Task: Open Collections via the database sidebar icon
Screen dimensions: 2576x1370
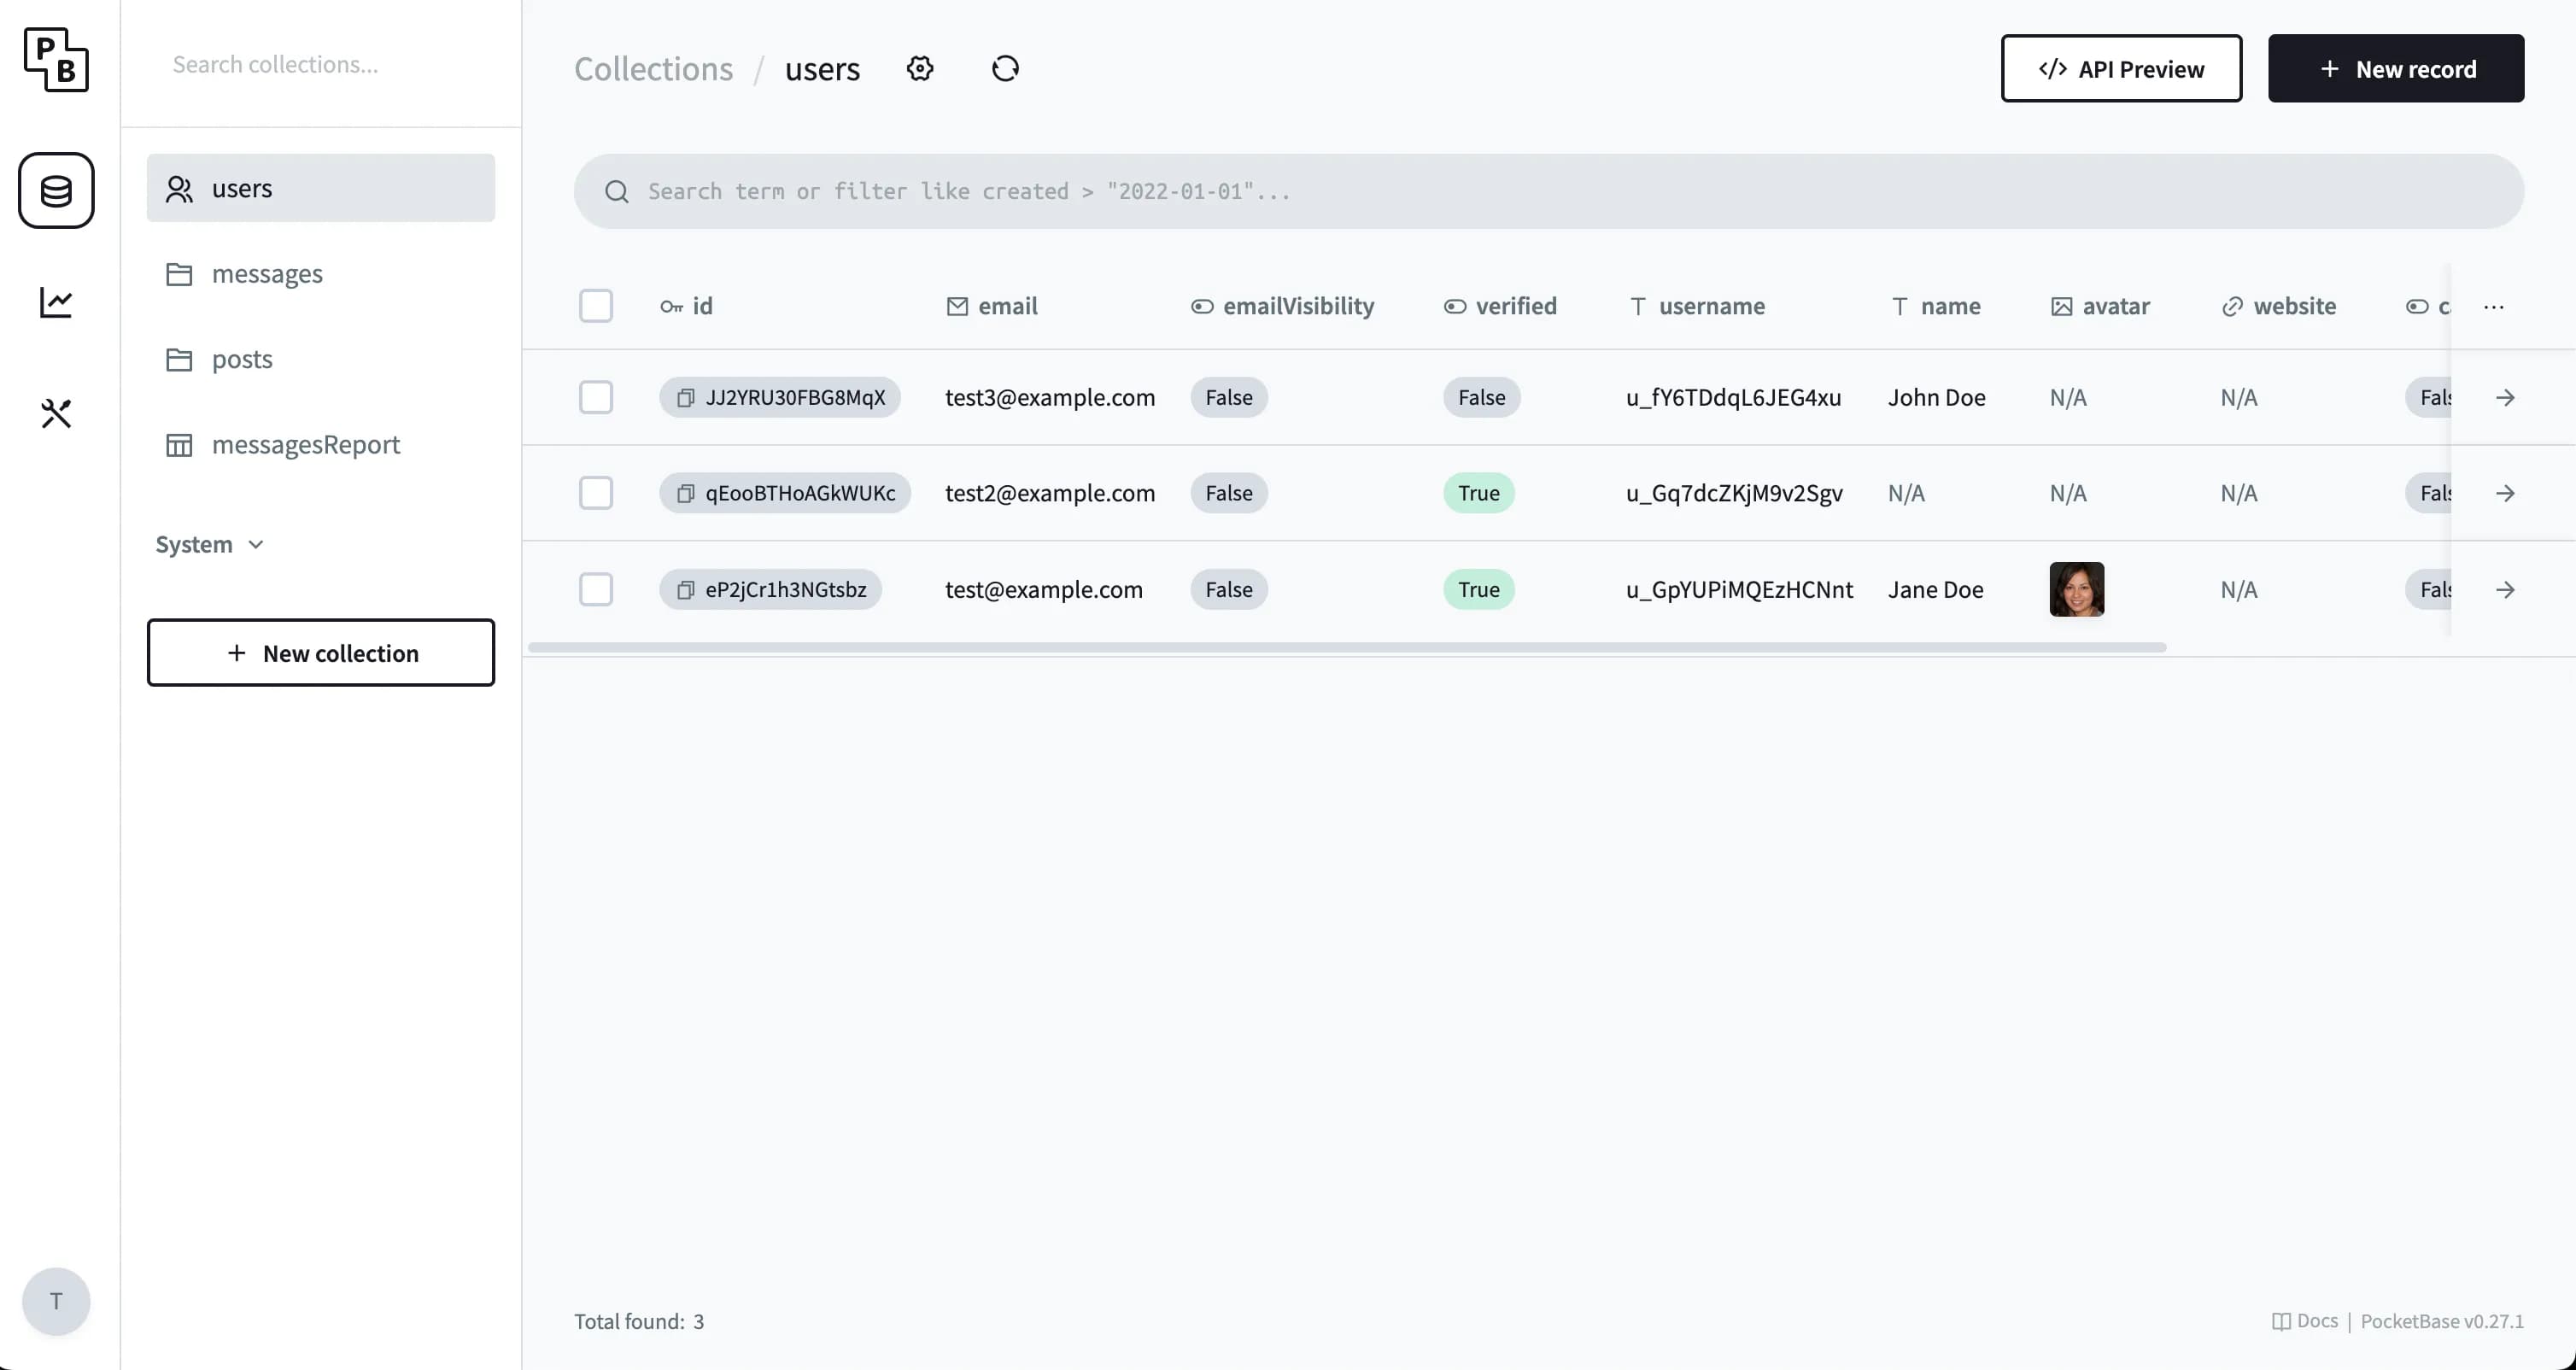Action: click(56, 190)
